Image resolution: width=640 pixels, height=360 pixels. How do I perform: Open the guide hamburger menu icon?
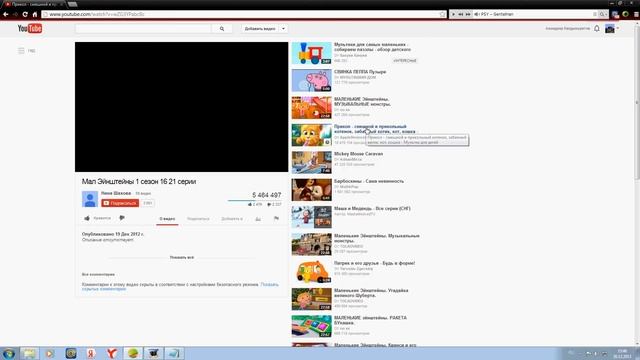tap(21, 51)
